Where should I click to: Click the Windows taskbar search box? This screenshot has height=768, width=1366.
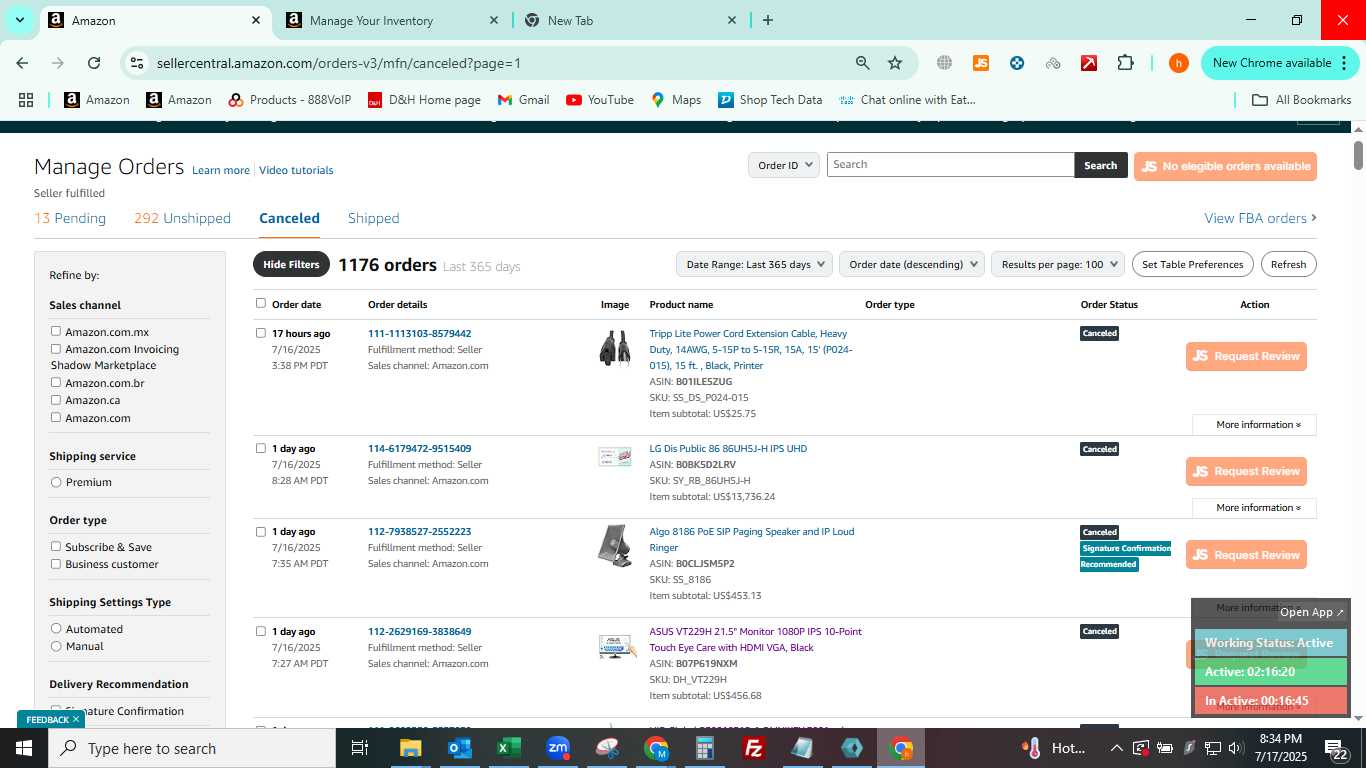[192, 748]
